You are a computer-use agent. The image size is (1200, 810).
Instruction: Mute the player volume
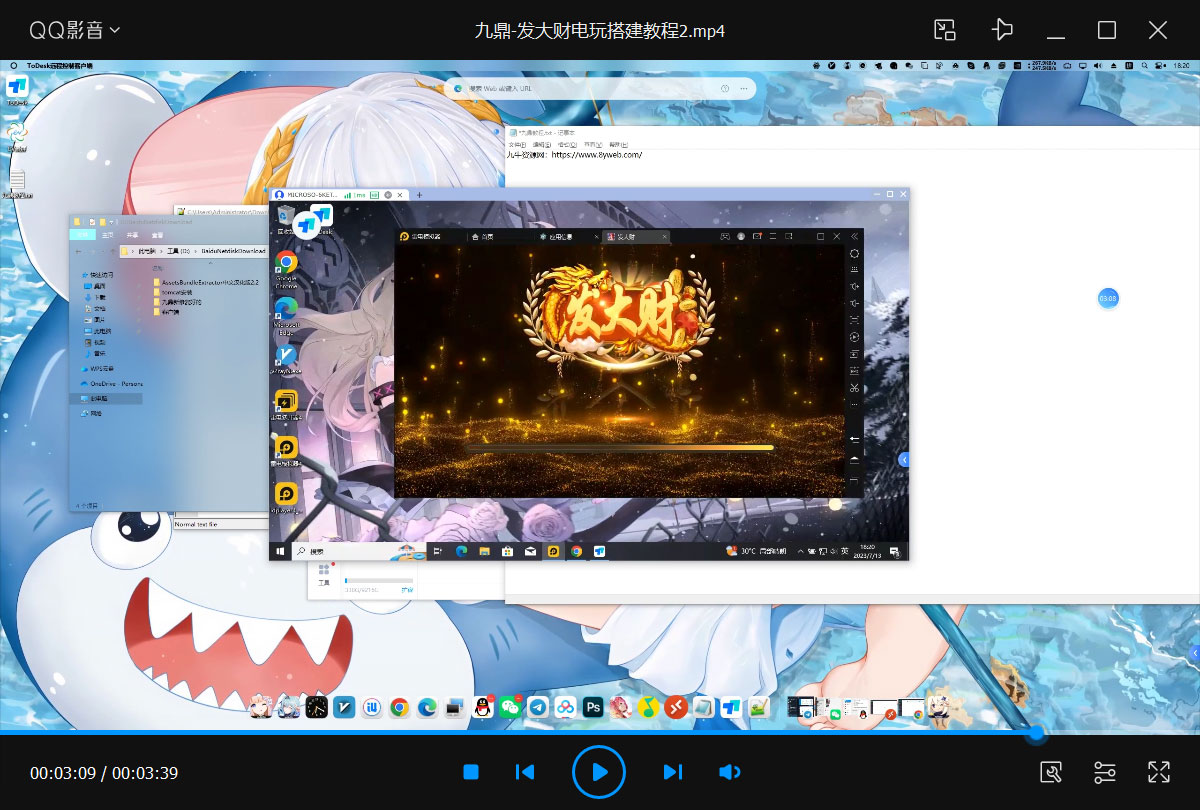[730, 772]
